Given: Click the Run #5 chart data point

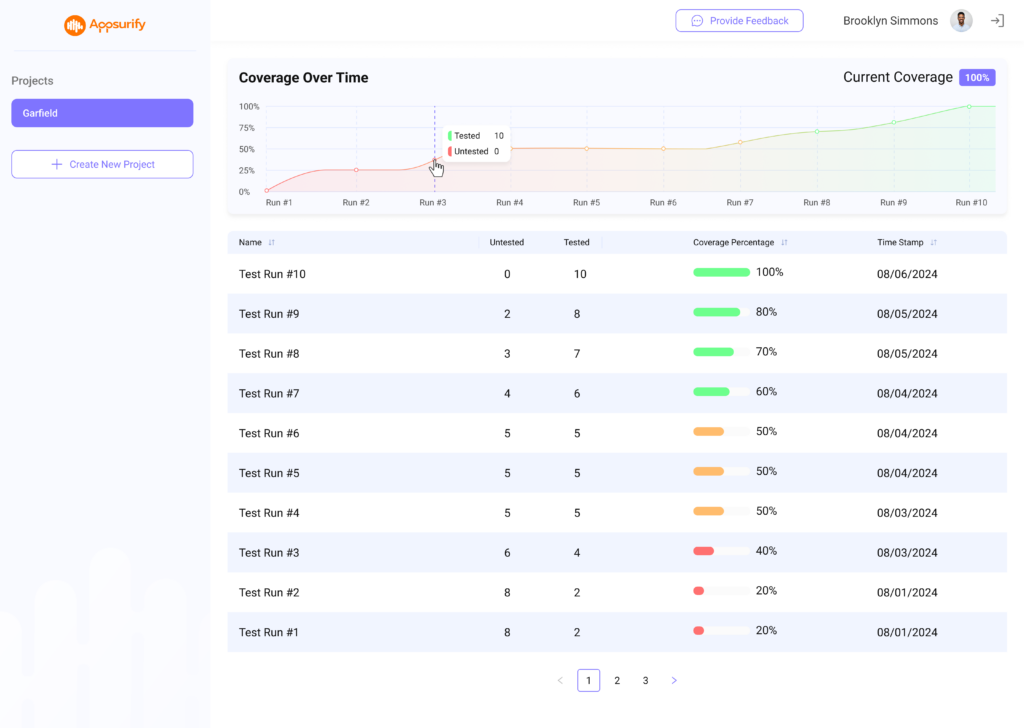Looking at the screenshot, I should pyautogui.click(x=586, y=149).
